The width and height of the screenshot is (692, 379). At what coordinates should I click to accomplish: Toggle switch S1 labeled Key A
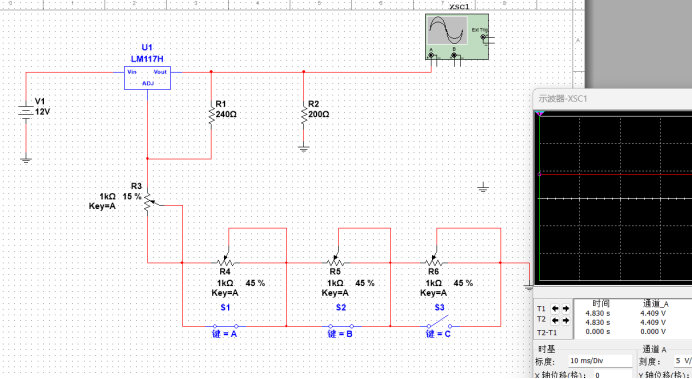[225, 326]
